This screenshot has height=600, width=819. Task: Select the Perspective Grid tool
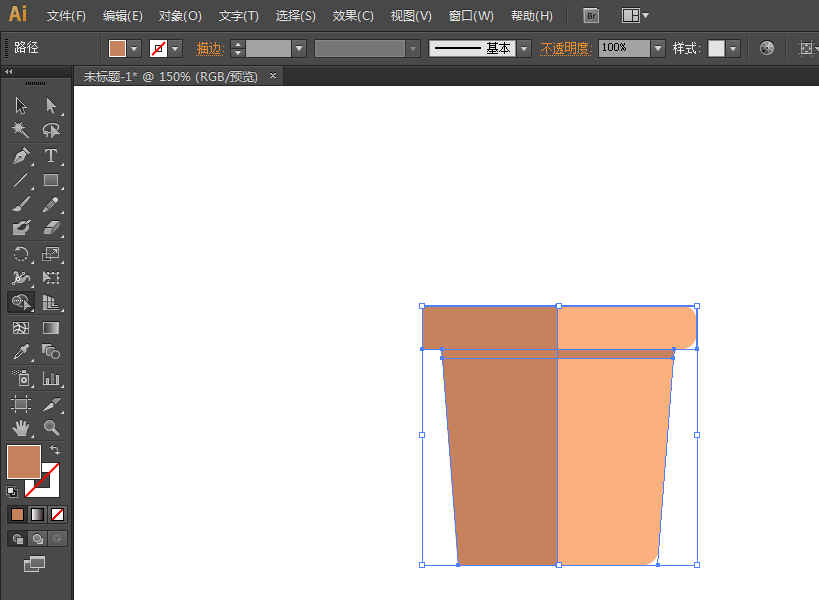click(x=51, y=302)
